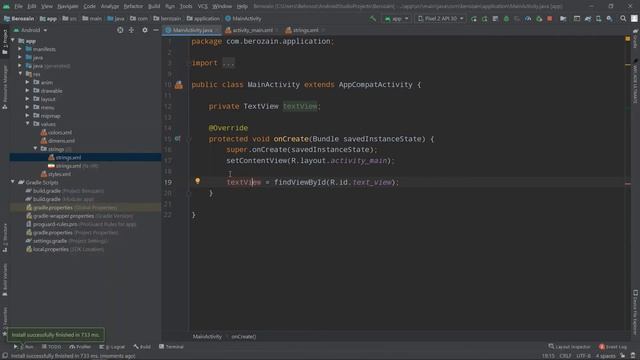
Task: Open the Pixel 2 API 30 device dropdown
Action: [440, 19]
